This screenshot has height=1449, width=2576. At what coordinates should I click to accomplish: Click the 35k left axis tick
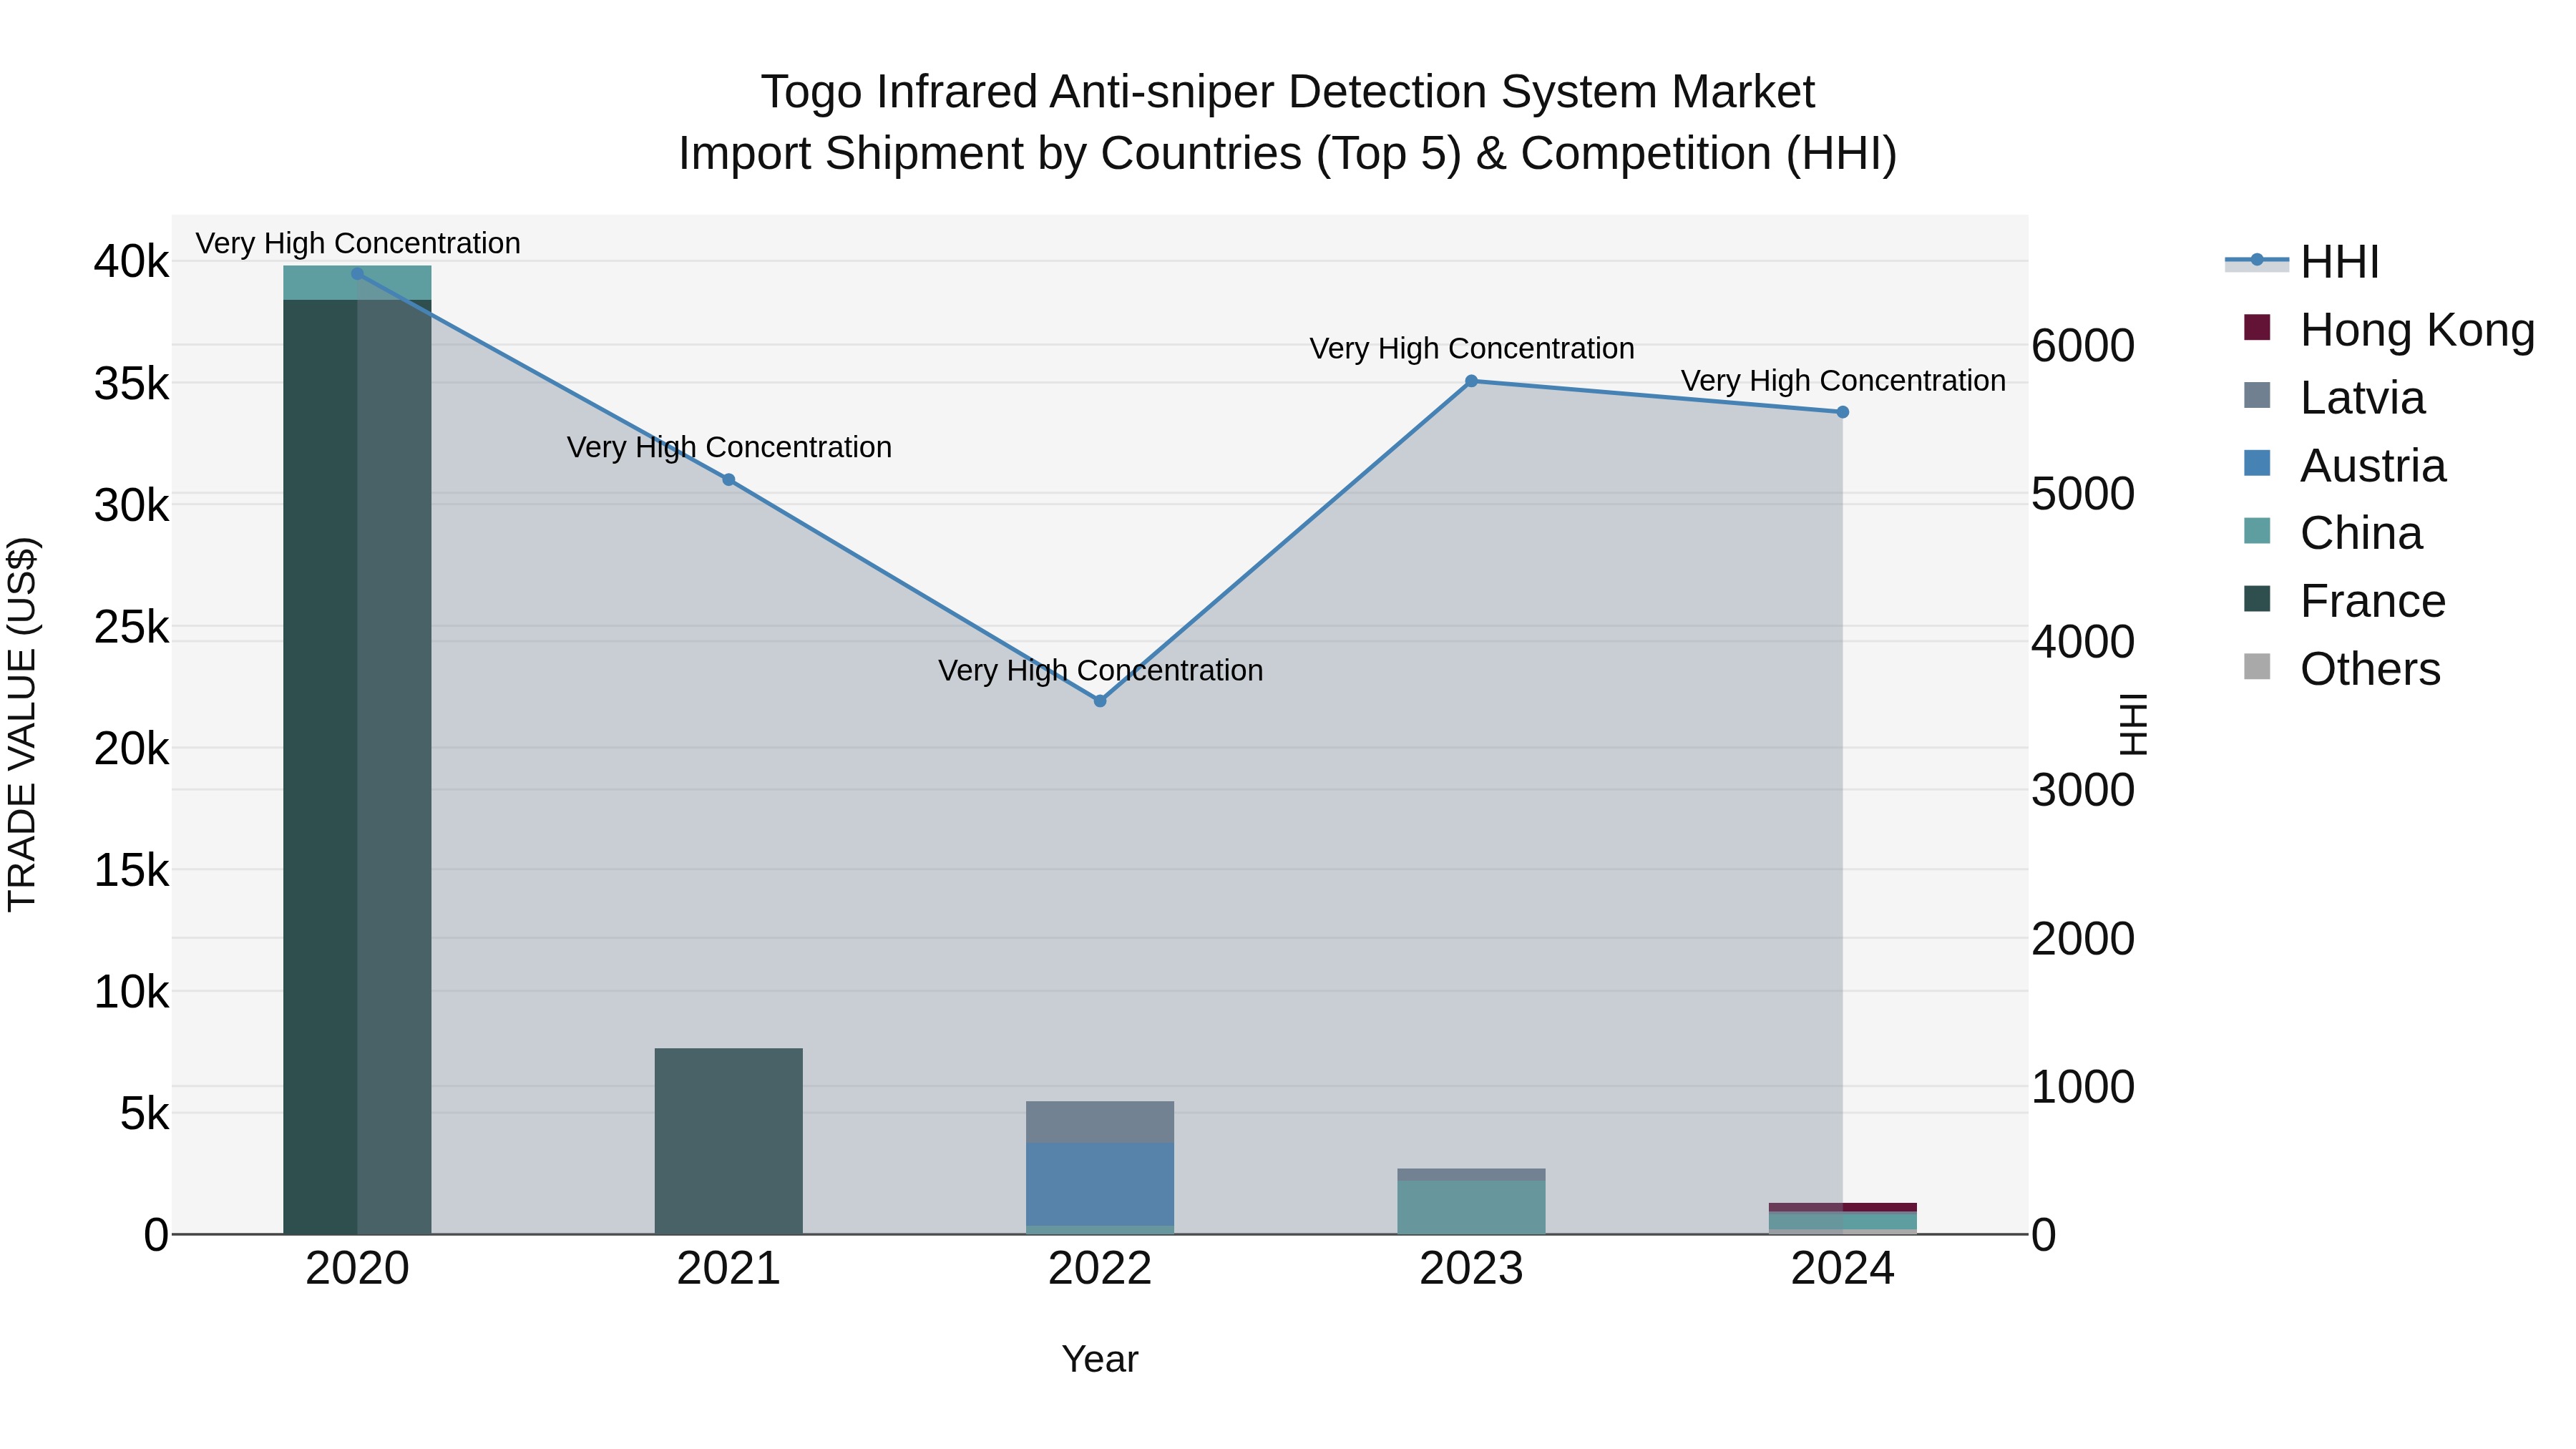[x=131, y=384]
